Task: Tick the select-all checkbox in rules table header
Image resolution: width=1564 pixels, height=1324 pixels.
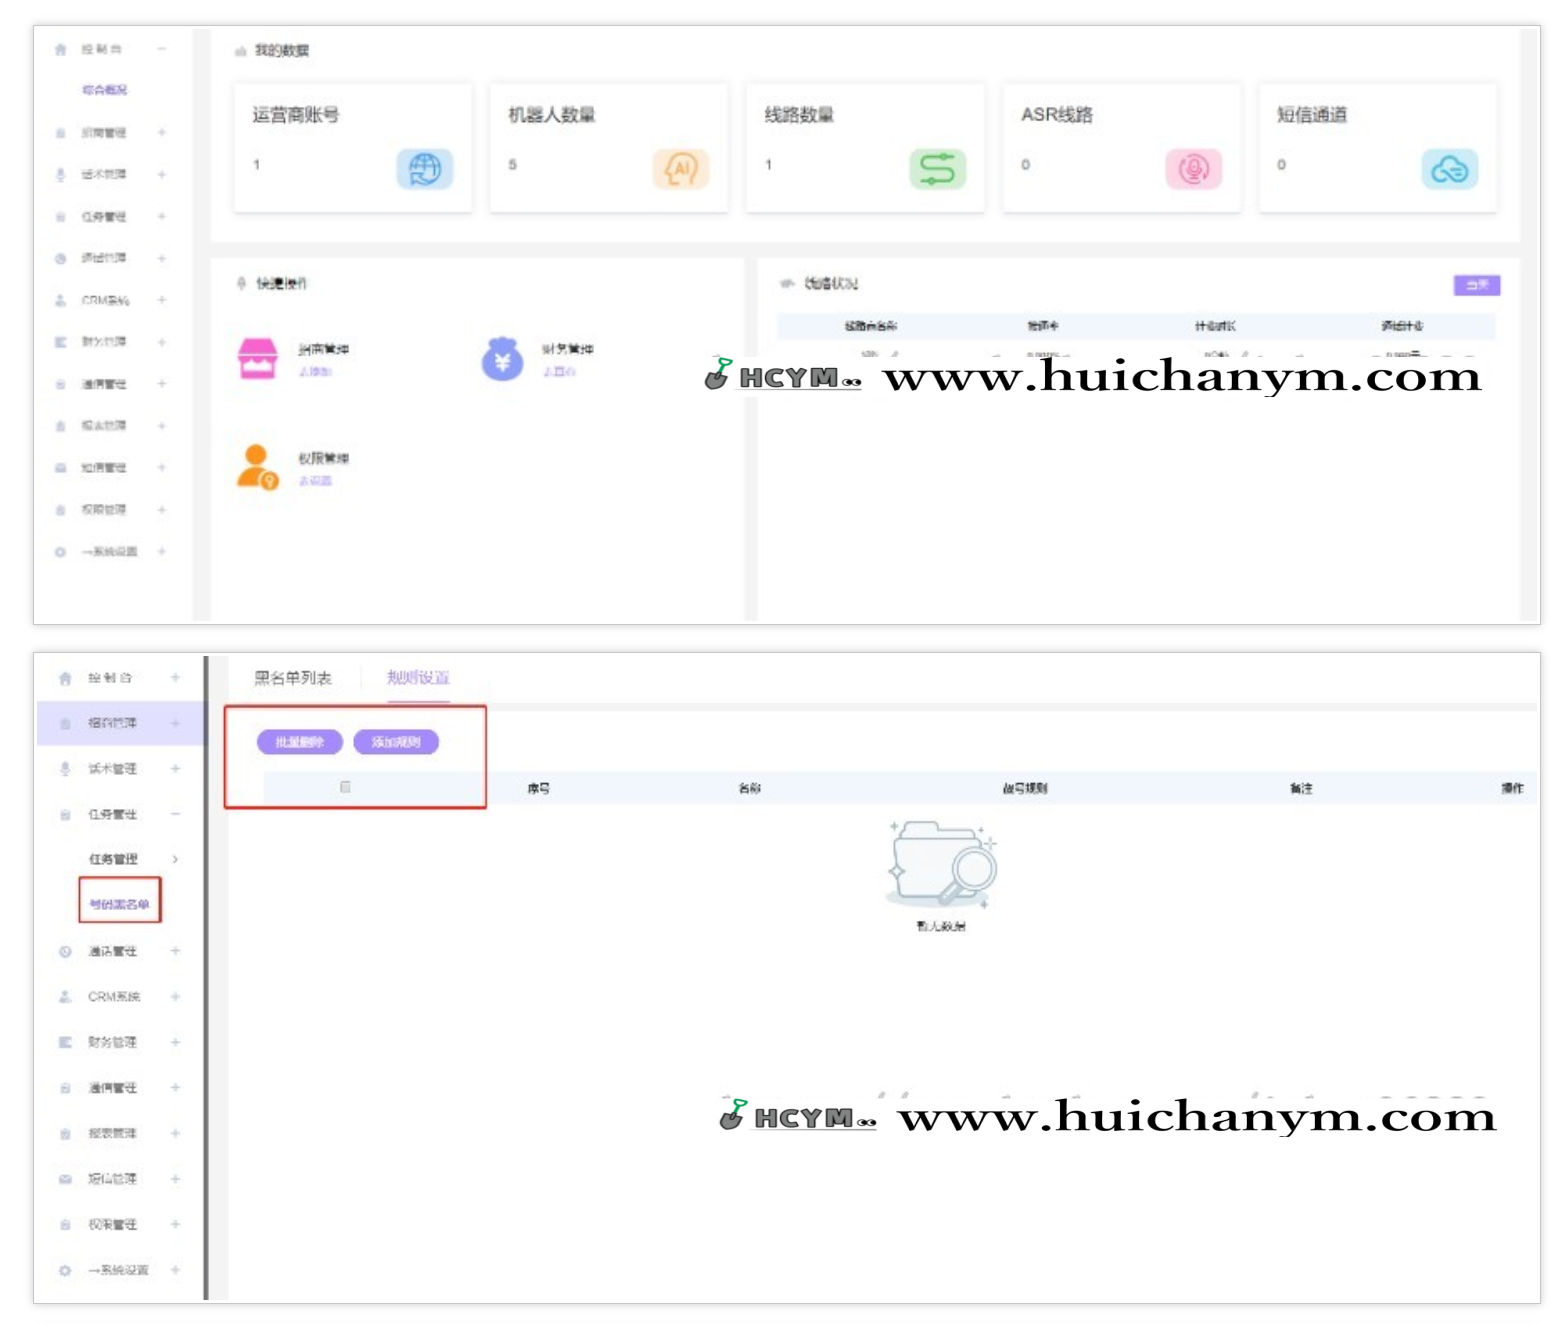Action: pos(345,787)
